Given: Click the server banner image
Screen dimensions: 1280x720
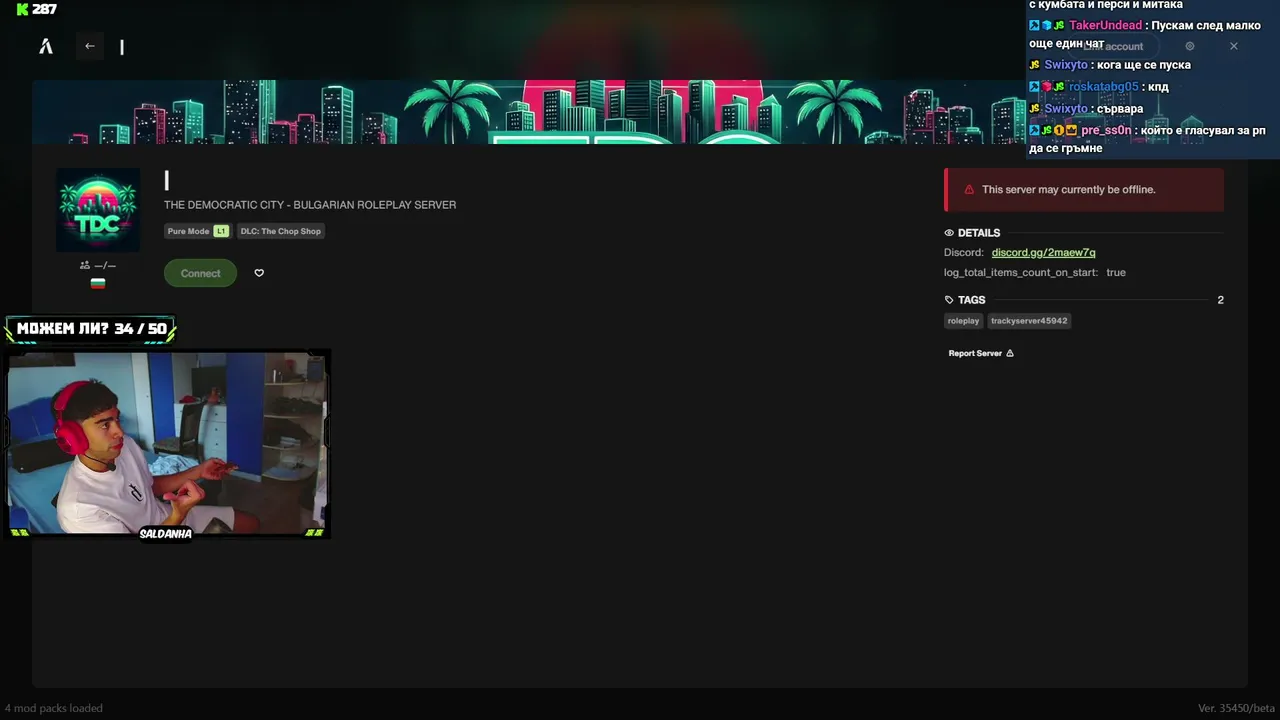Looking at the screenshot, I should [x=530, y=112].
